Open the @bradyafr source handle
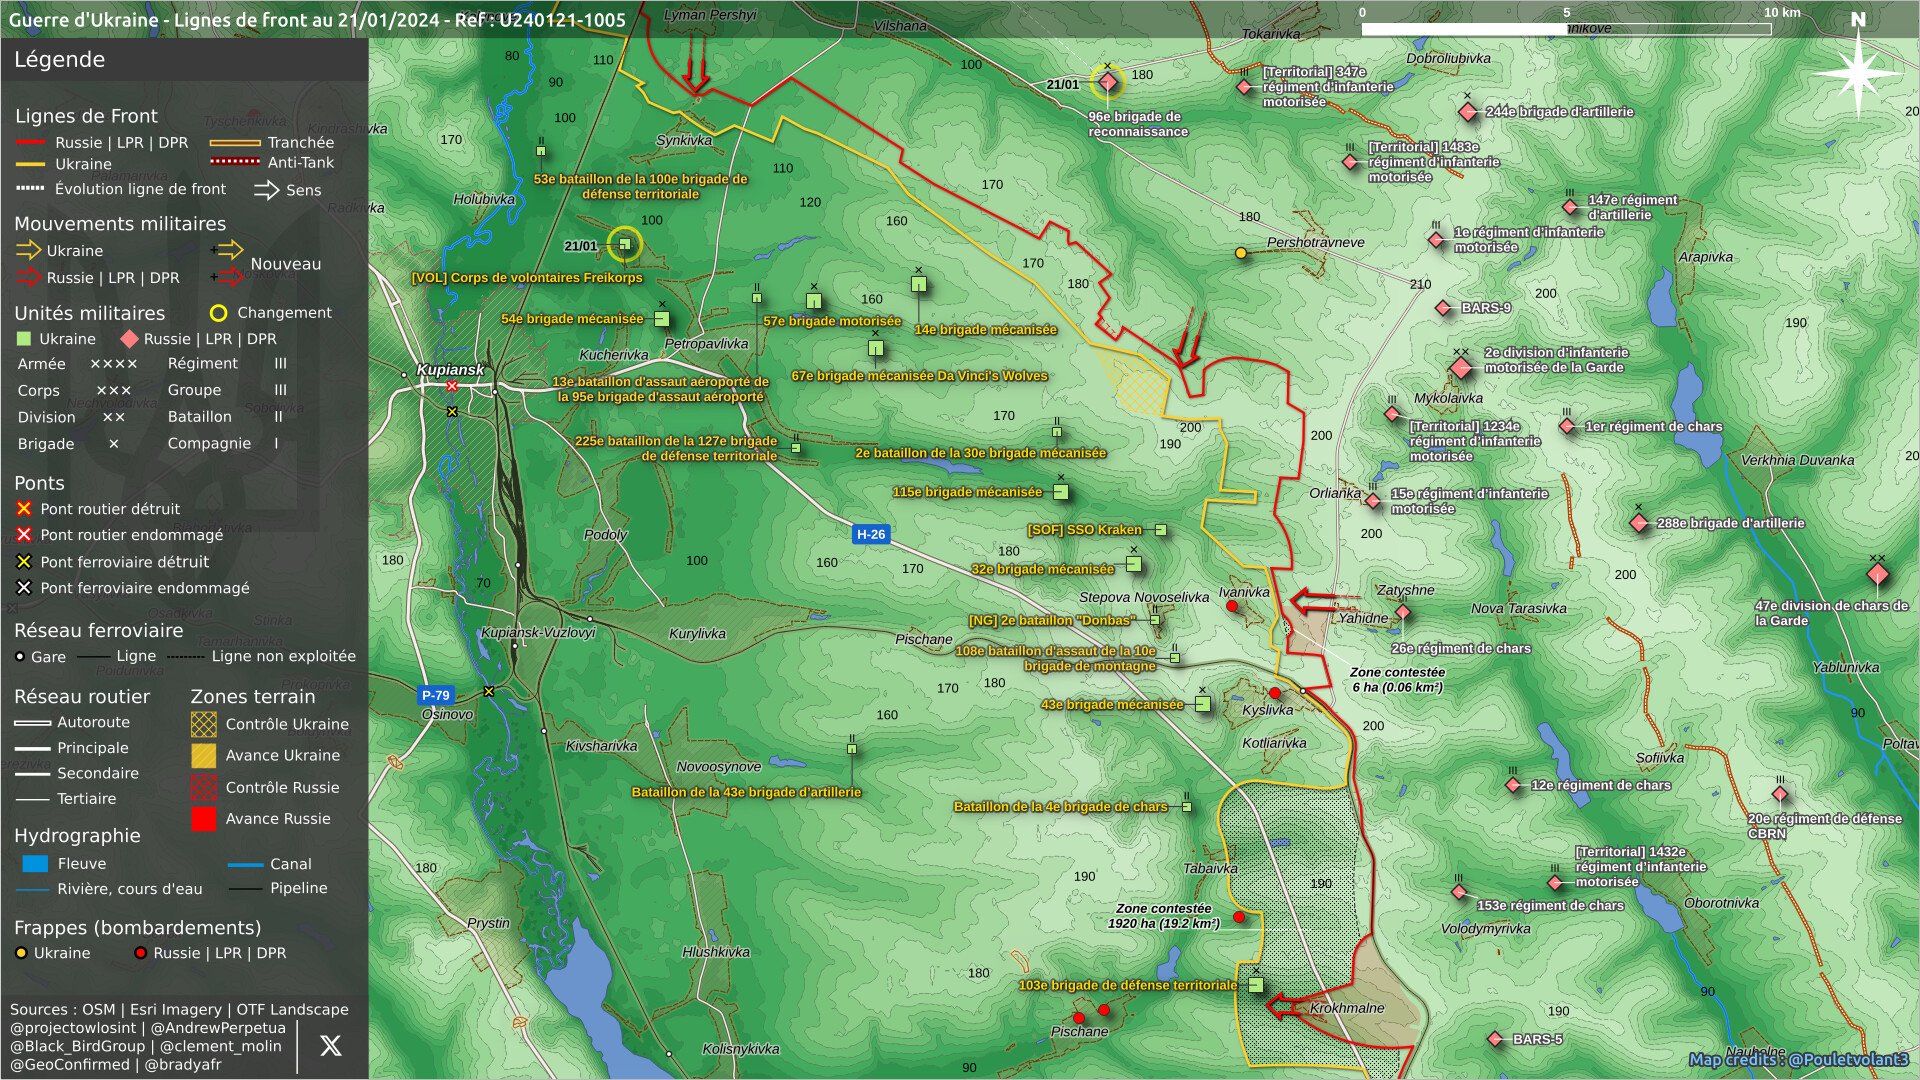 click(184, 1064)
